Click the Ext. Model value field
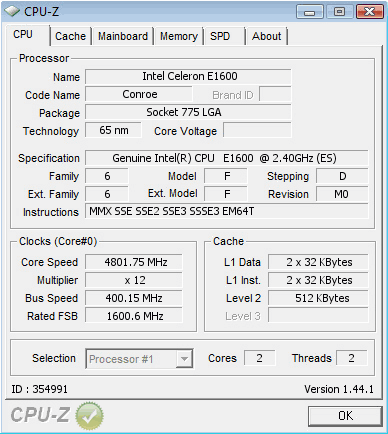 (226, 194)
